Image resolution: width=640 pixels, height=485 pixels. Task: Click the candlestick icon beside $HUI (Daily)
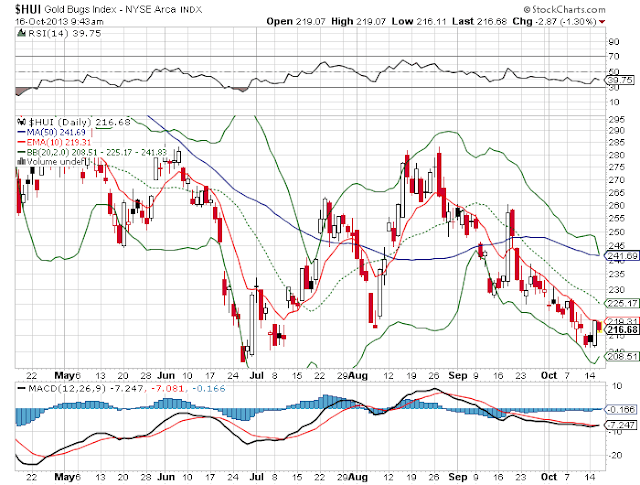pos(22,122)
